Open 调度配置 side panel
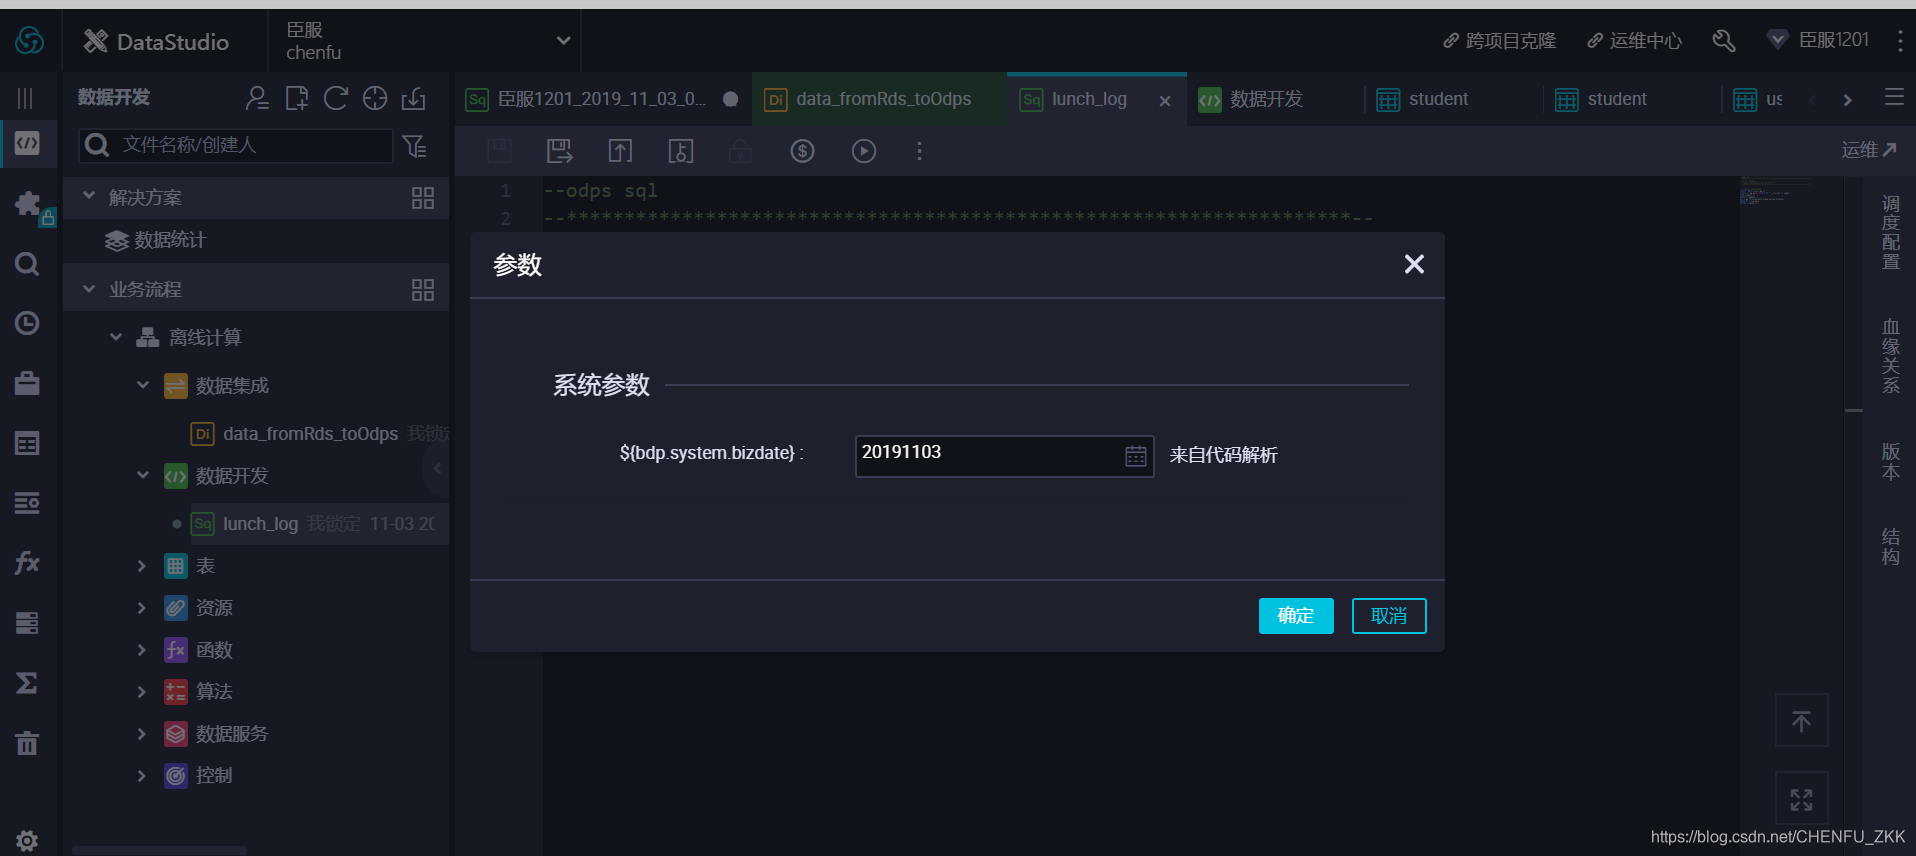The image size is (1916, 856). (1890, 232)
